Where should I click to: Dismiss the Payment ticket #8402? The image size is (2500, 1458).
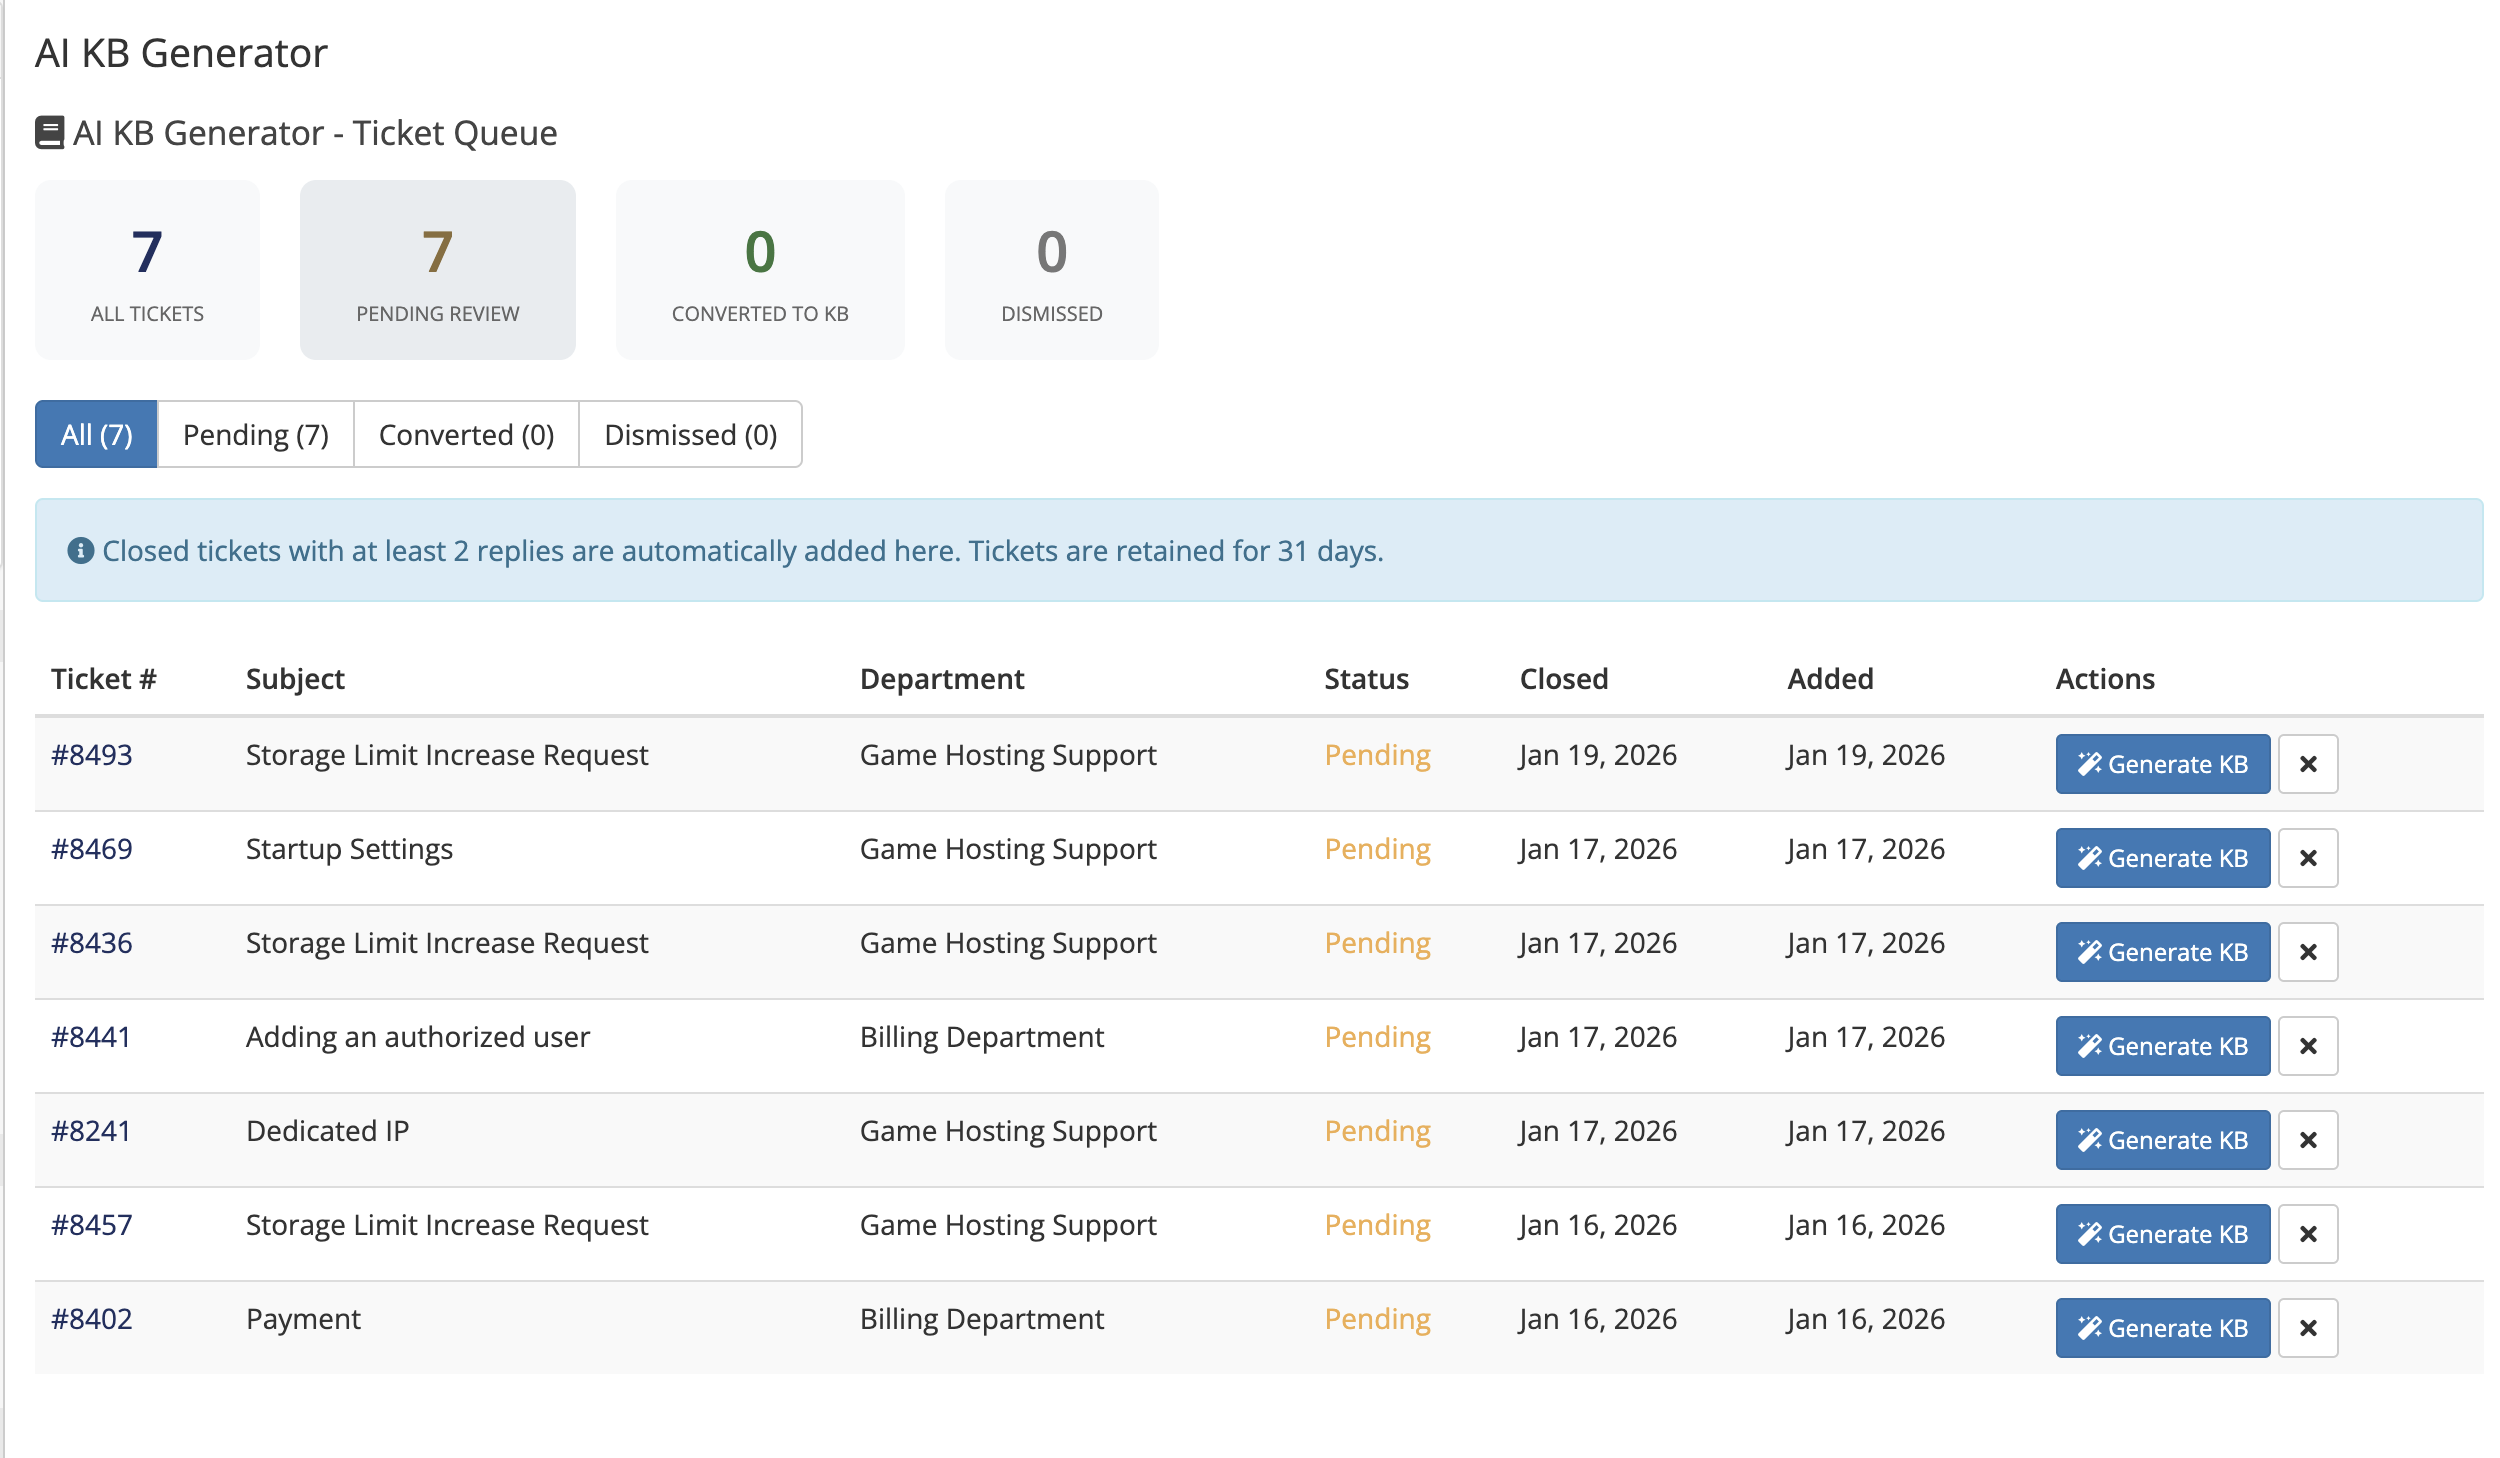2307,1328
